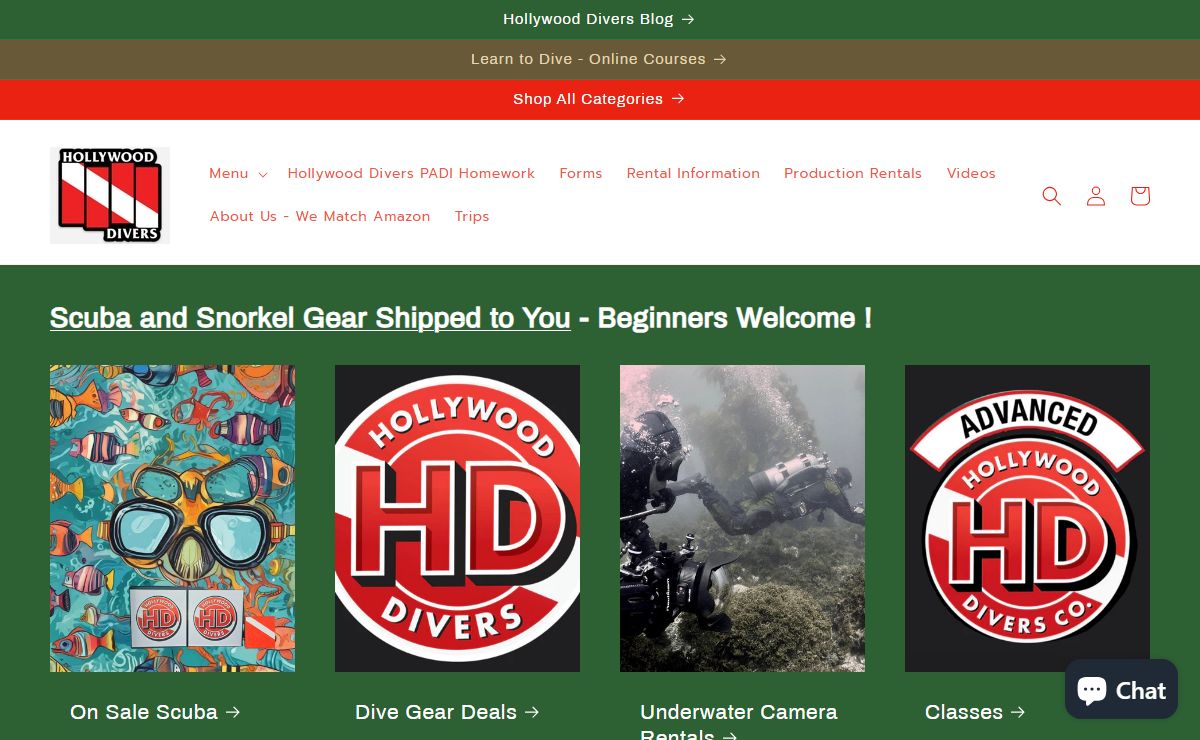Open Scuba and Snorkel Gear Shipped link
Image resolution: width=1200 pixels, height=740 pixels.
pos(310,318)
